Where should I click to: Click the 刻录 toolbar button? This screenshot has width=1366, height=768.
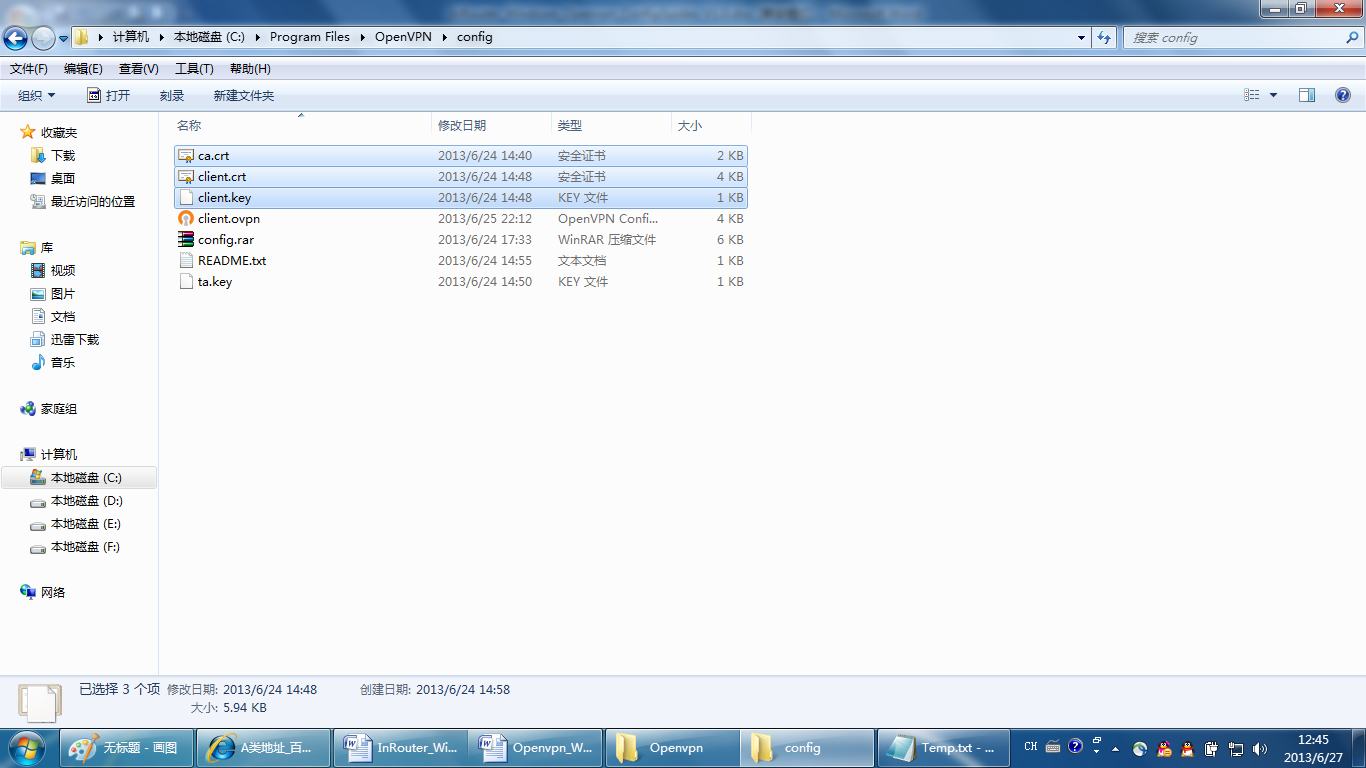(172, 96)
